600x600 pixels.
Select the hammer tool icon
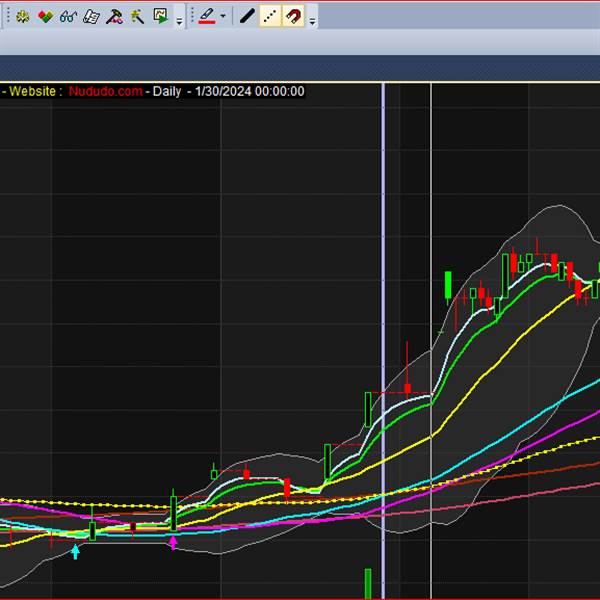tap(114, 16)
